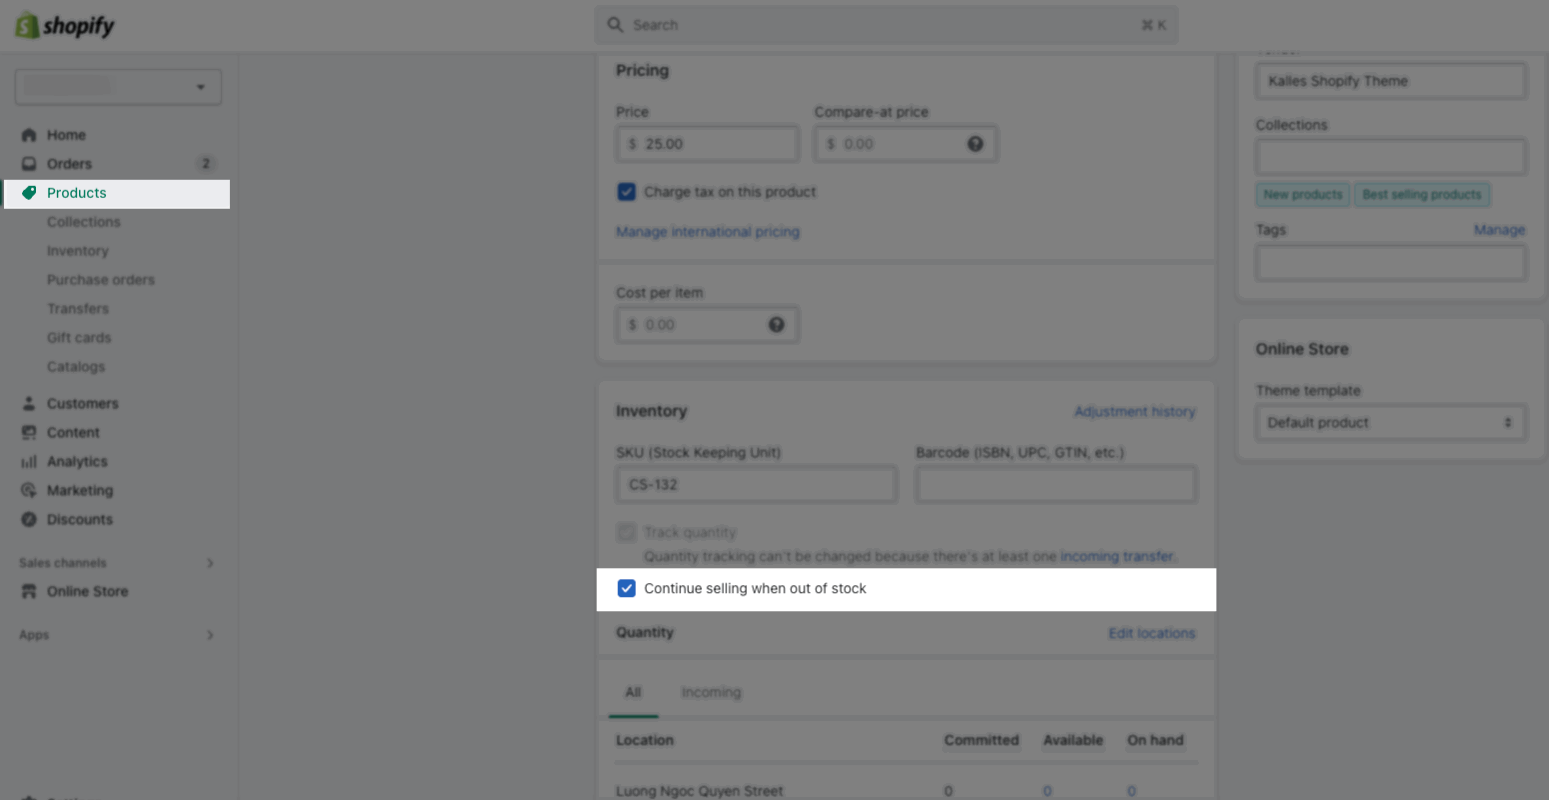The width and height of the screenshot is (1549, 800).
Task: Expand the Sales channels section
Action: coord(210,563)
